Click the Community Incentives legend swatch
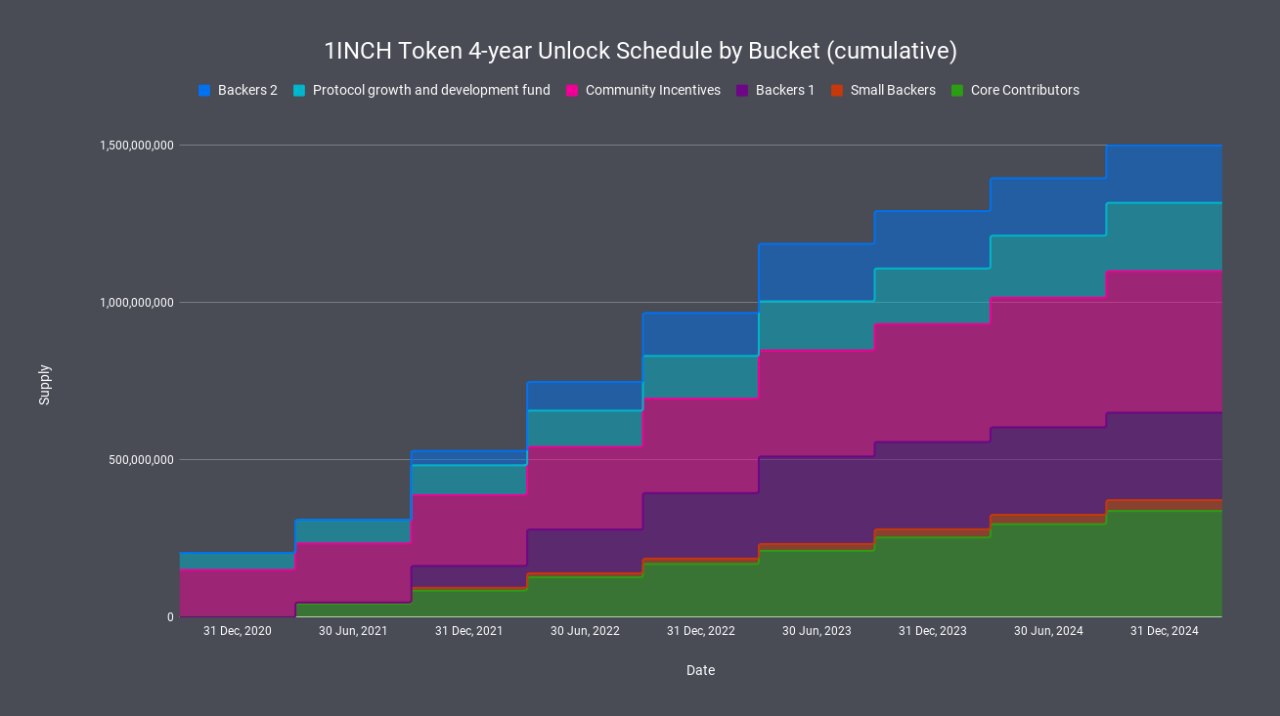 [x=572, y=90]
